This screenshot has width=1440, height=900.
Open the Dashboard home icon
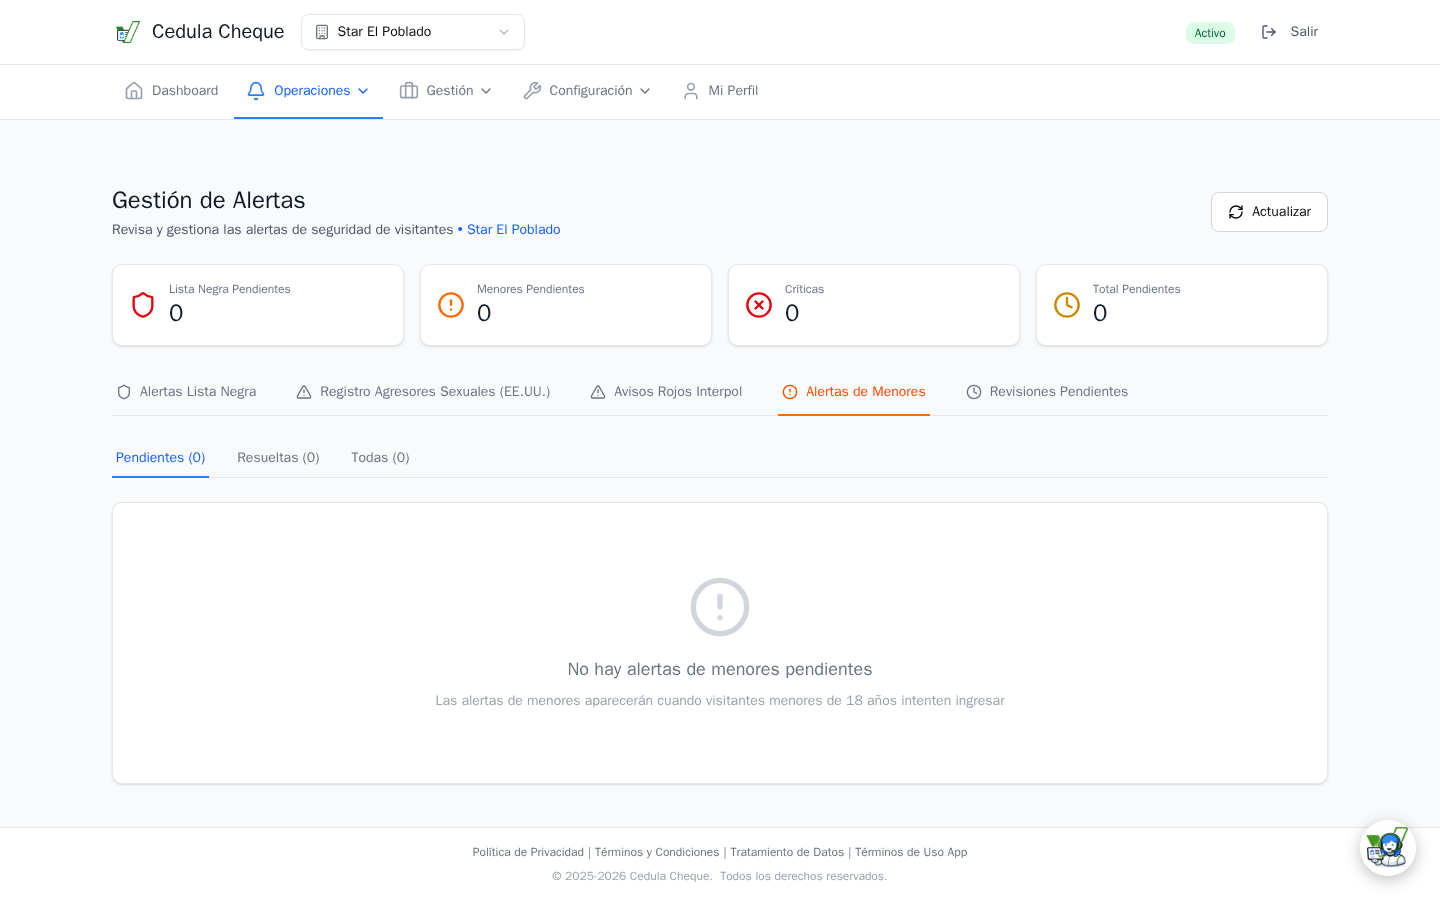click(x=134, y=91)
